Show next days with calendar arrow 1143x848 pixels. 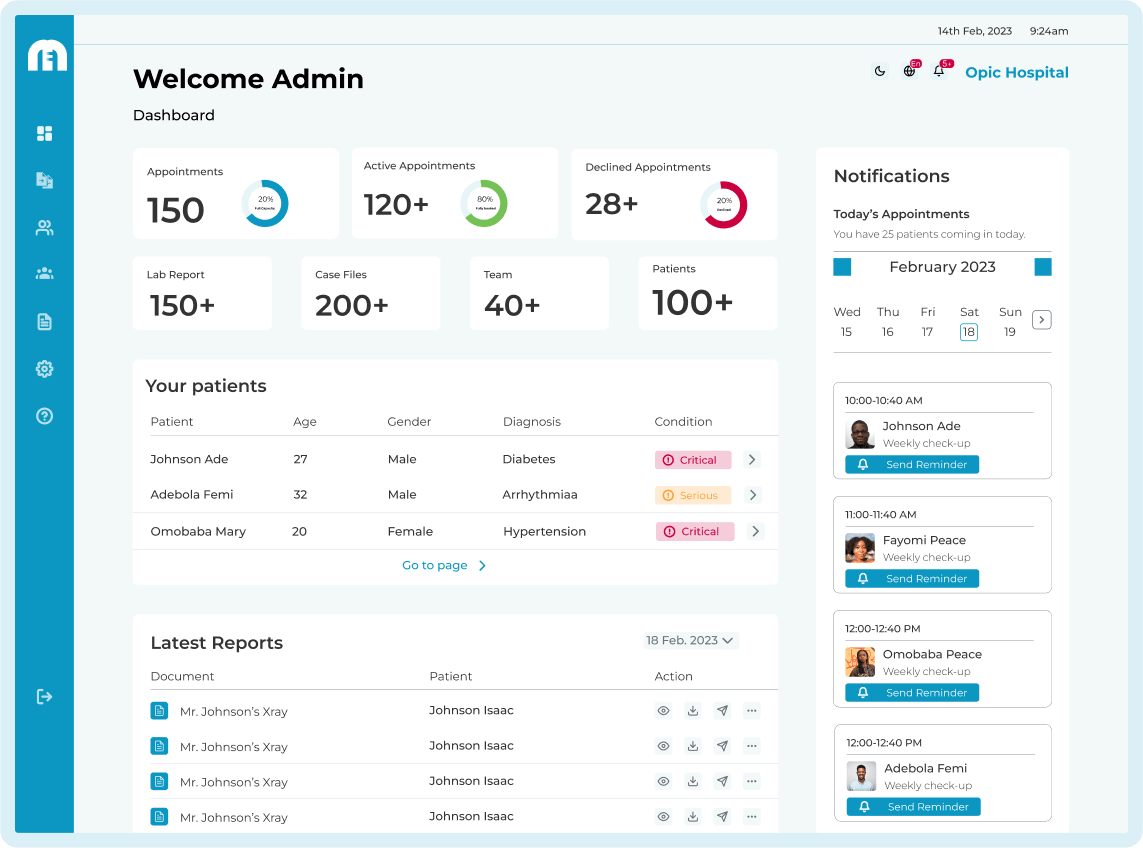coord(1041,320)
